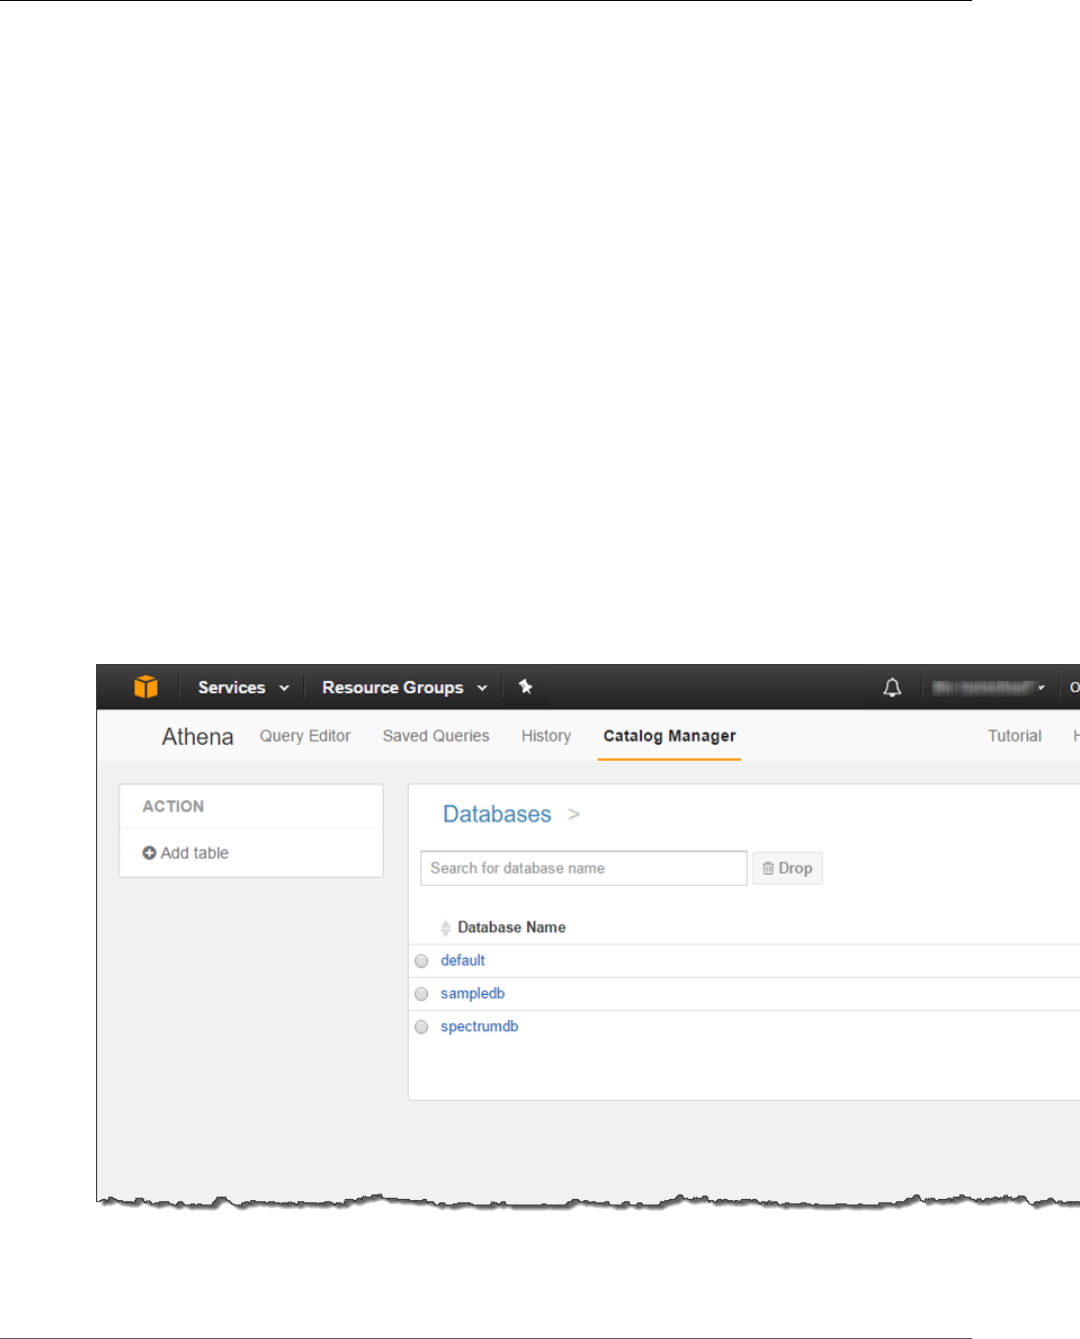This screenshot has width=1080, height=1339.
Task: Go to the History tab
Action: pyautogui.click(x=546, y=736)
